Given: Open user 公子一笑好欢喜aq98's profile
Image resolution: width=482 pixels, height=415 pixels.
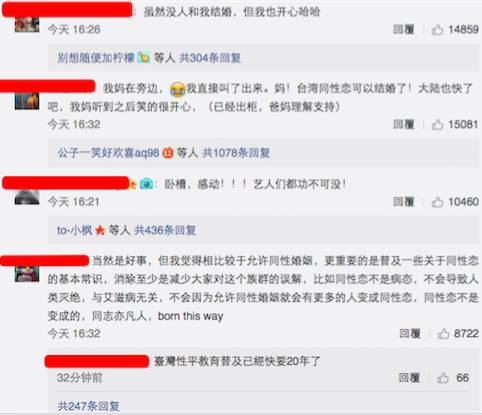Looking at the screenshot, I should pos(108,153).
